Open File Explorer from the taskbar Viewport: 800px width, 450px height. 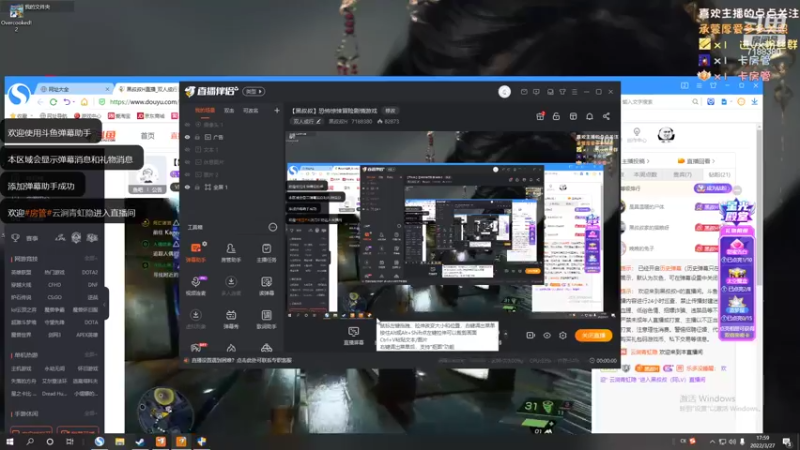coord(120,441)
